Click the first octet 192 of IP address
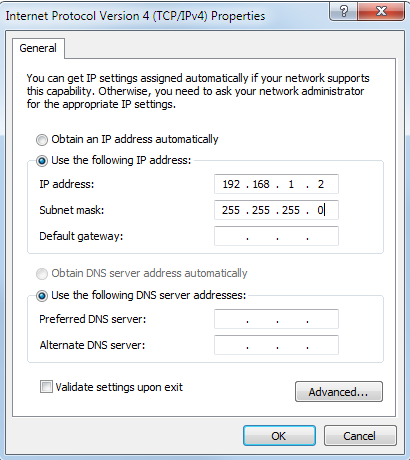Screen dimensions: 410x460 coord(231,184)
